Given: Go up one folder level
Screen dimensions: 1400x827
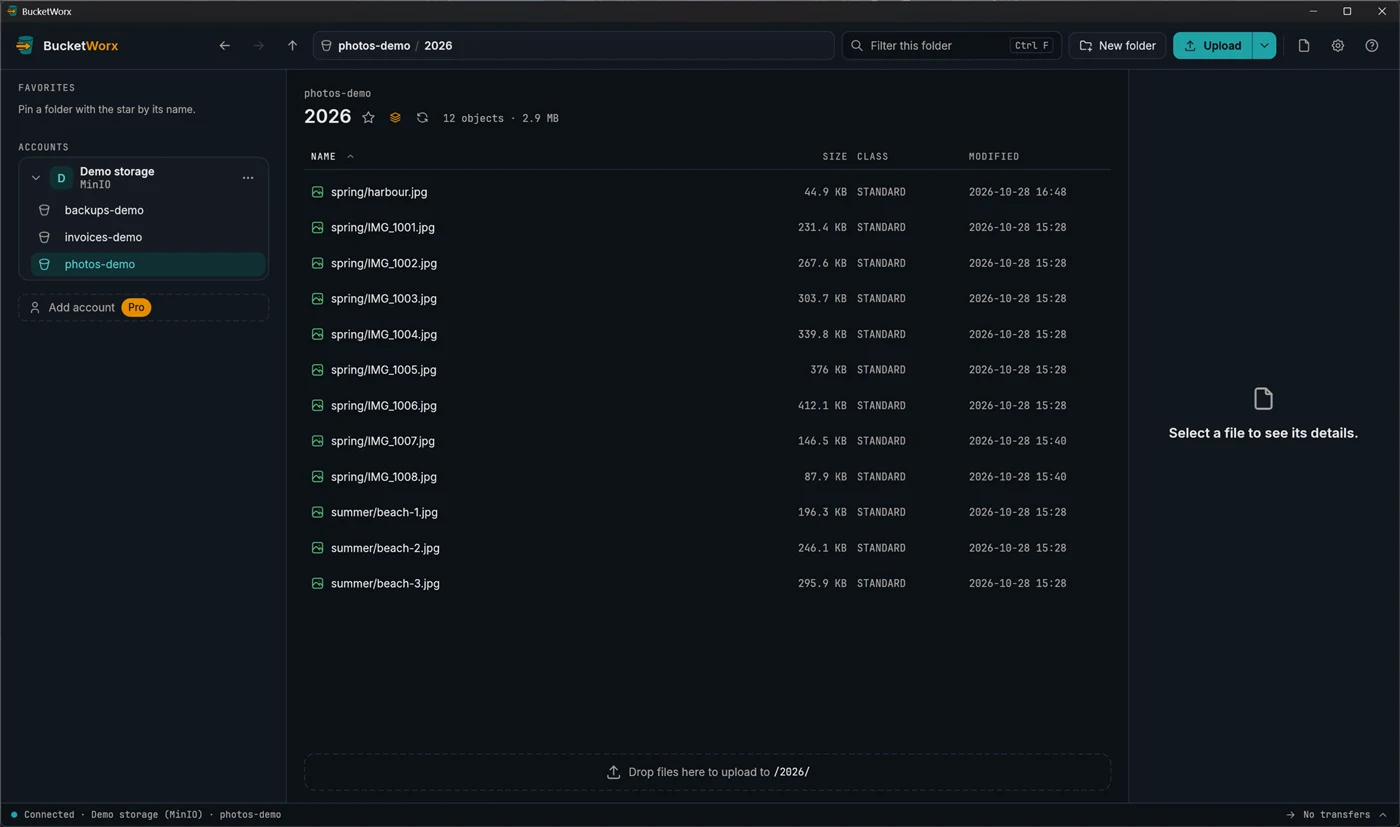Looking at the screenshot, I should [x=292, y=45].
